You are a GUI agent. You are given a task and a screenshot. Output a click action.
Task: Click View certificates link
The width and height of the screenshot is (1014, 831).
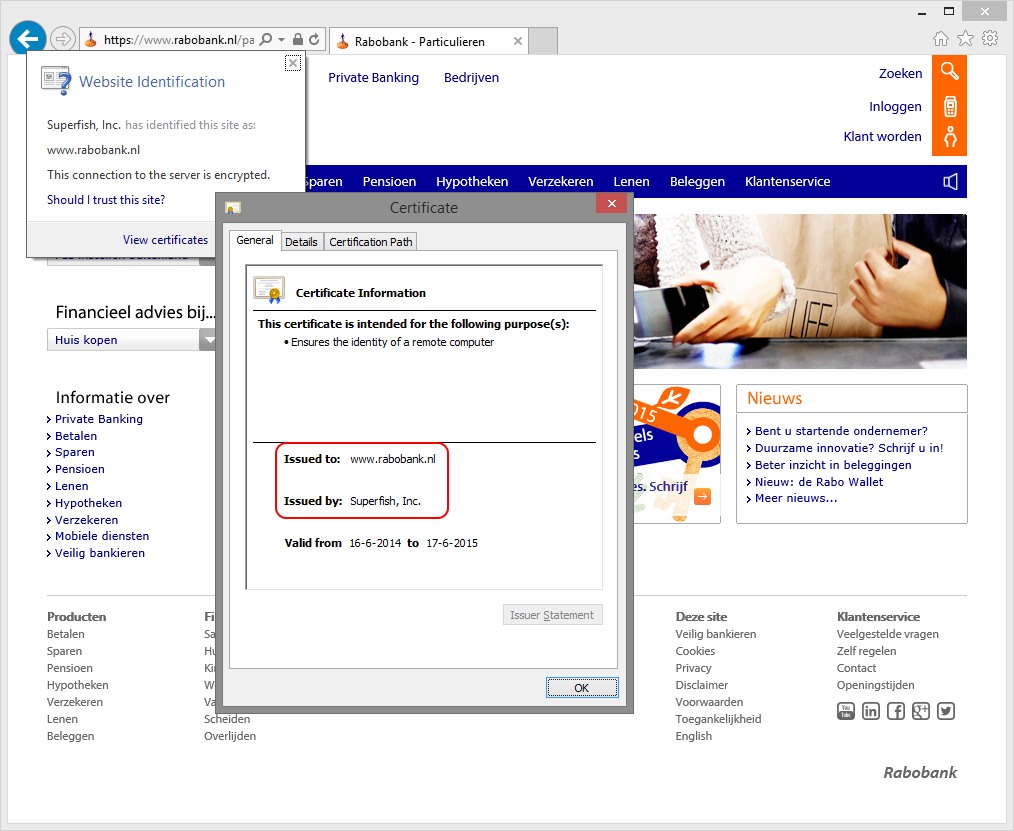[x=166, y=240]
